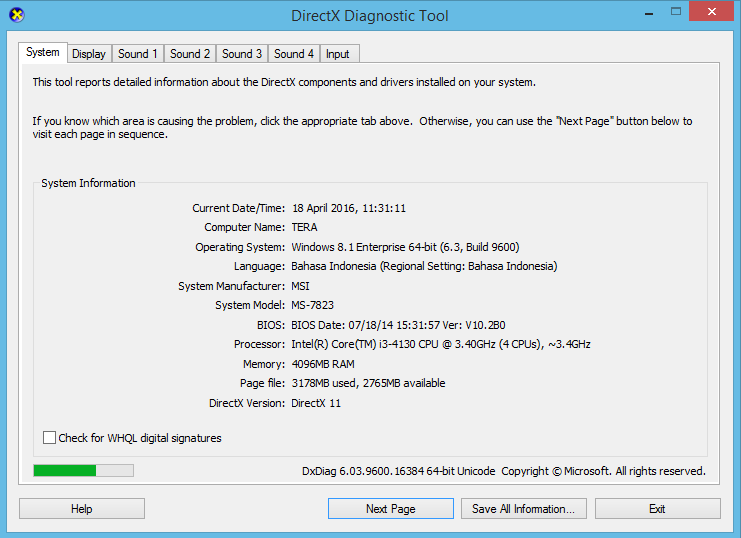The width and height of the screenshot is (741, 538).
Task: Click Save All Information button
Action: (524, 509)
